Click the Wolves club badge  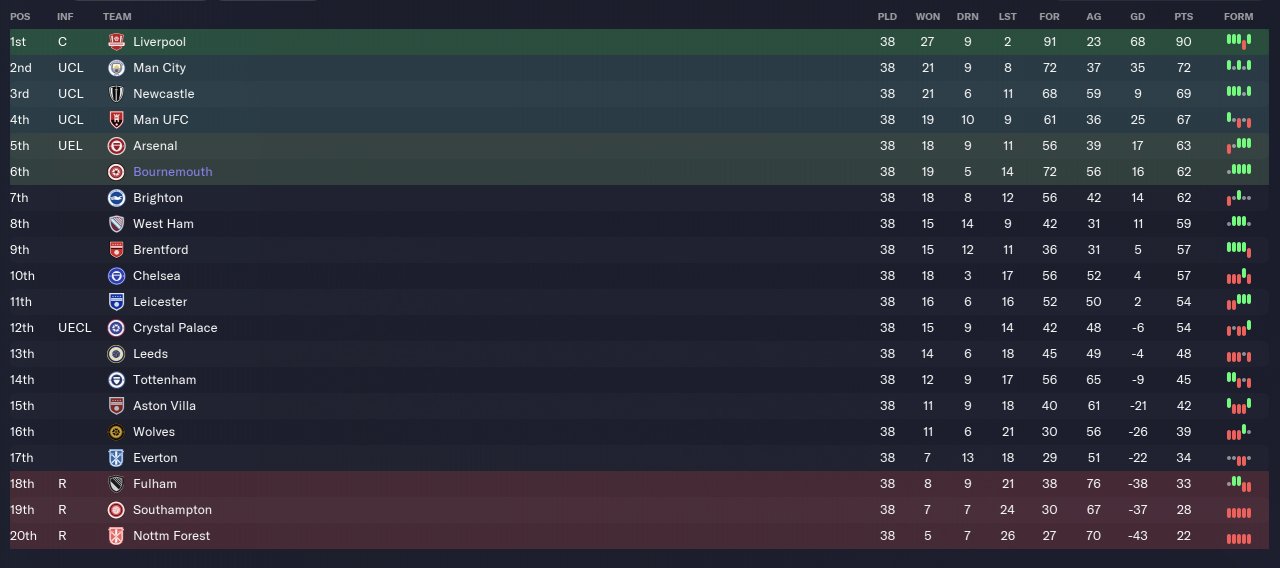coord(116,432)
